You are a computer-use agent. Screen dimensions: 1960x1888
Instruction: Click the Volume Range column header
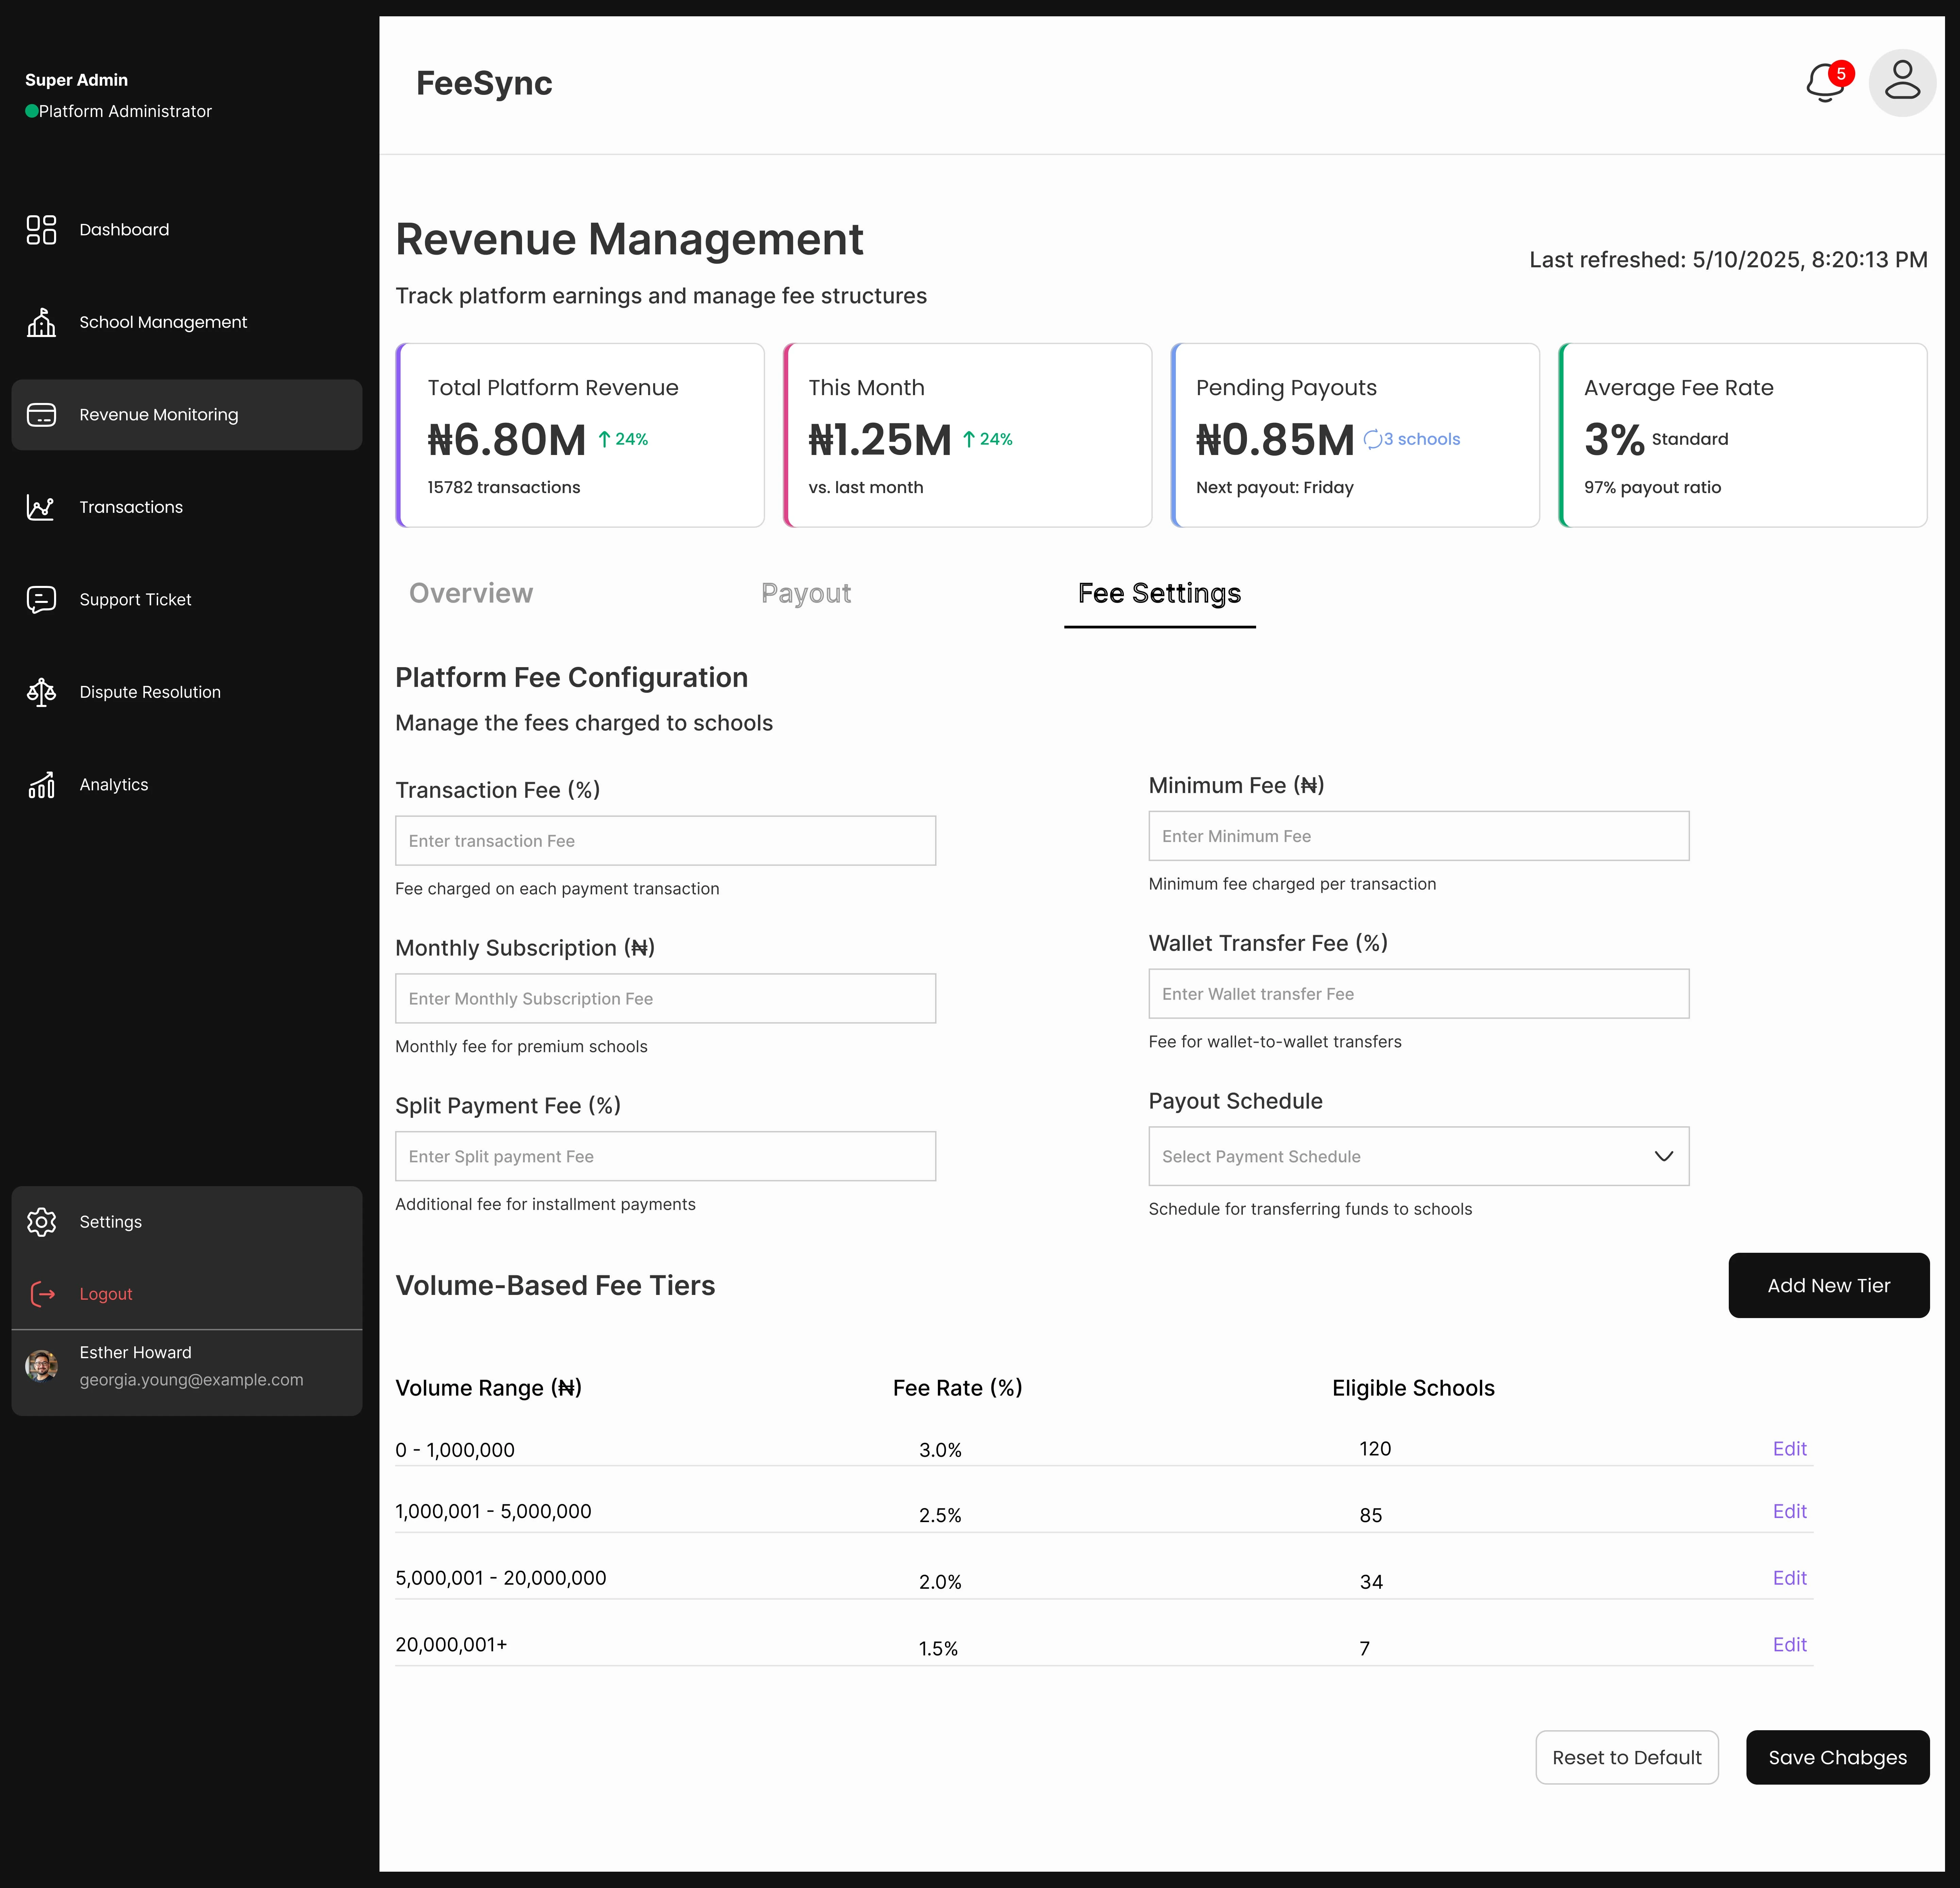coord(488,1388)
